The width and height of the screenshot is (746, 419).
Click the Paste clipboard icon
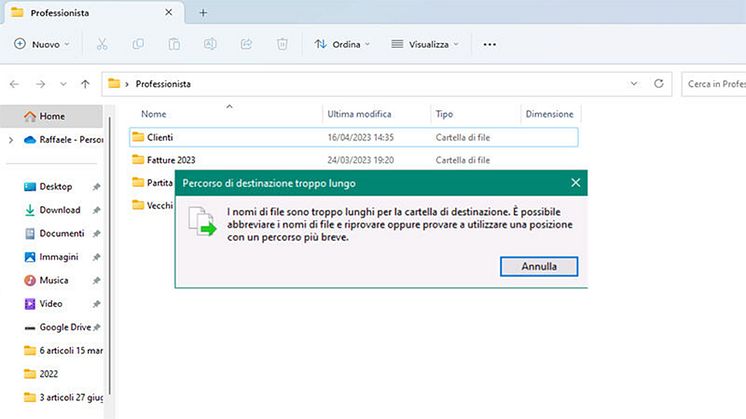click(x=174, y=44)
